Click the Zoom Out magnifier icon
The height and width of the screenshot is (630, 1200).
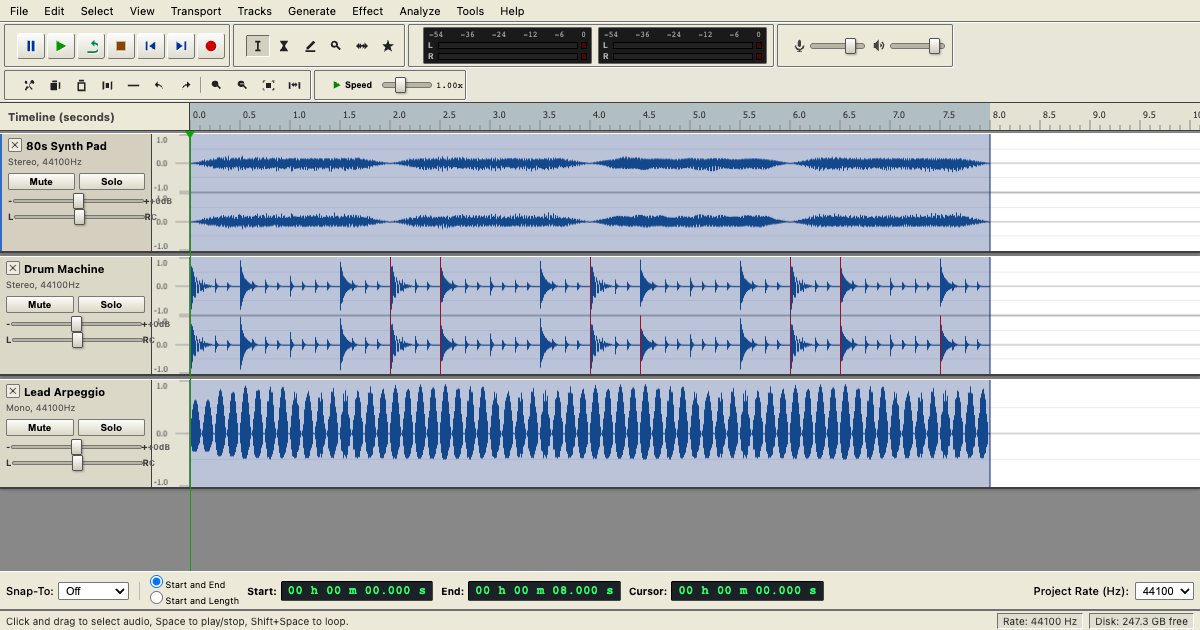(x=242, y=85)
